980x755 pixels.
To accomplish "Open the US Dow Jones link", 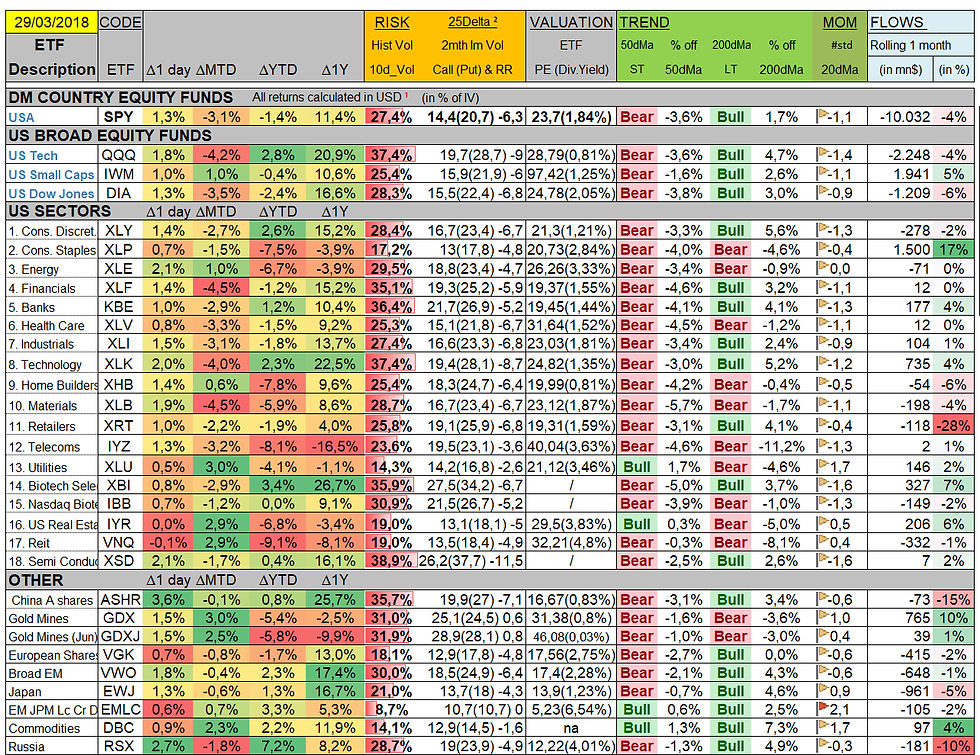I will click(51, 194).
